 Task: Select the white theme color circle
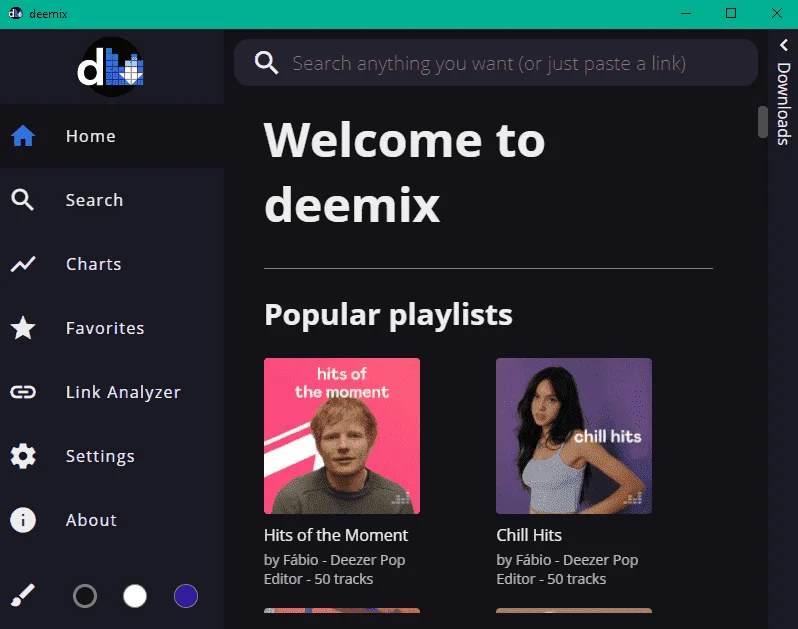coord(135,596)
